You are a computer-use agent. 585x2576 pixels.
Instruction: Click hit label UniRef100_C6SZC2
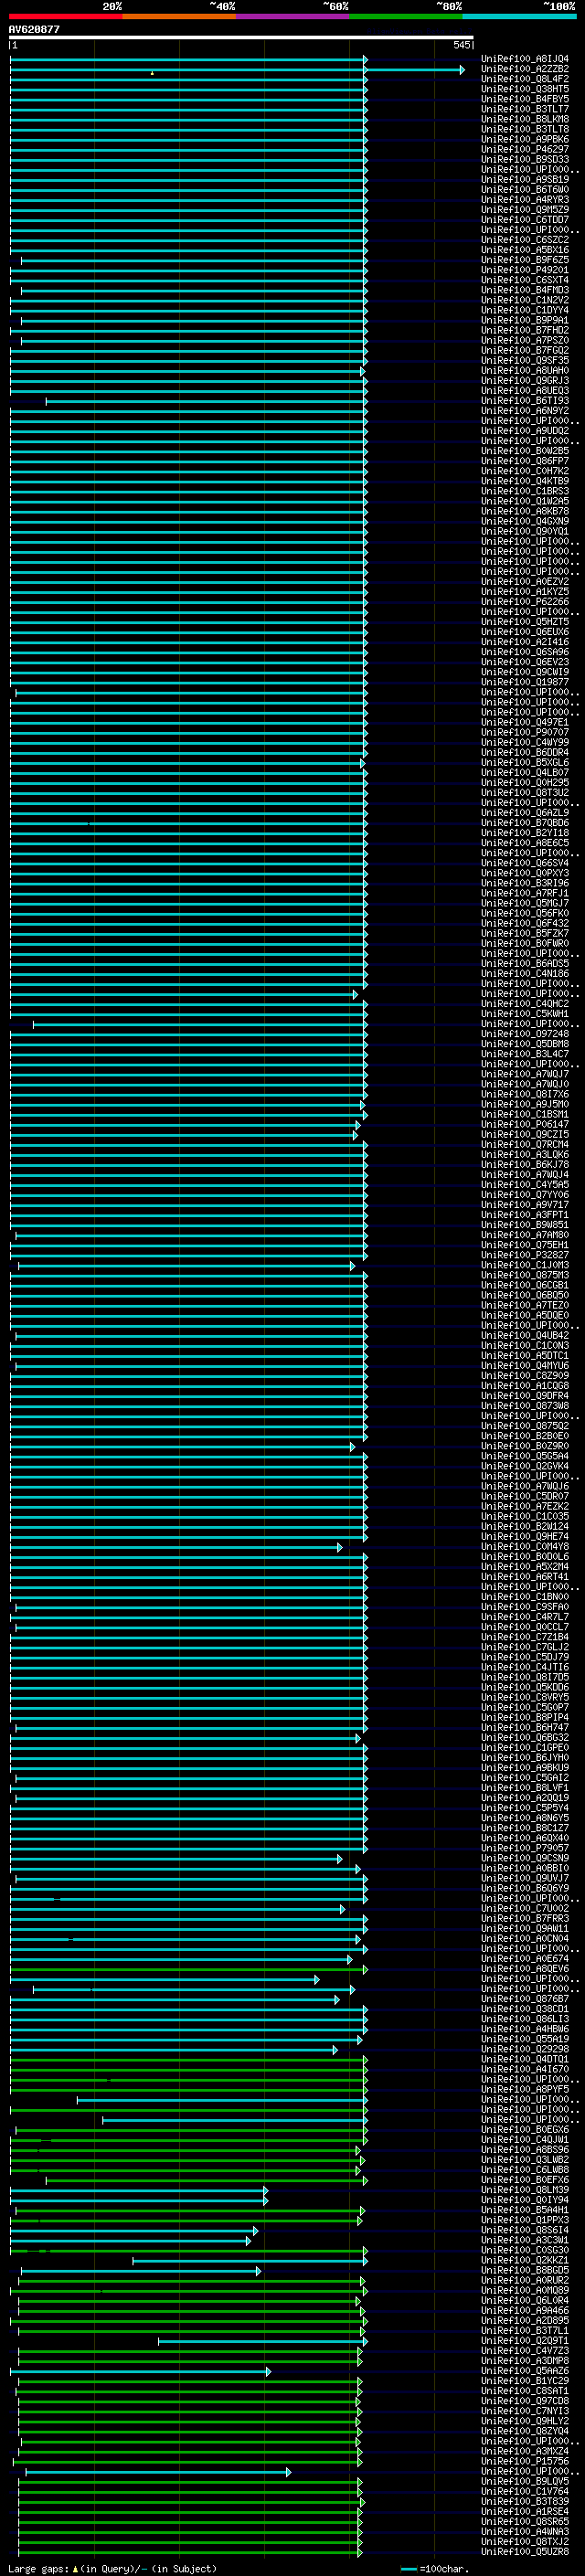[525, 240]
